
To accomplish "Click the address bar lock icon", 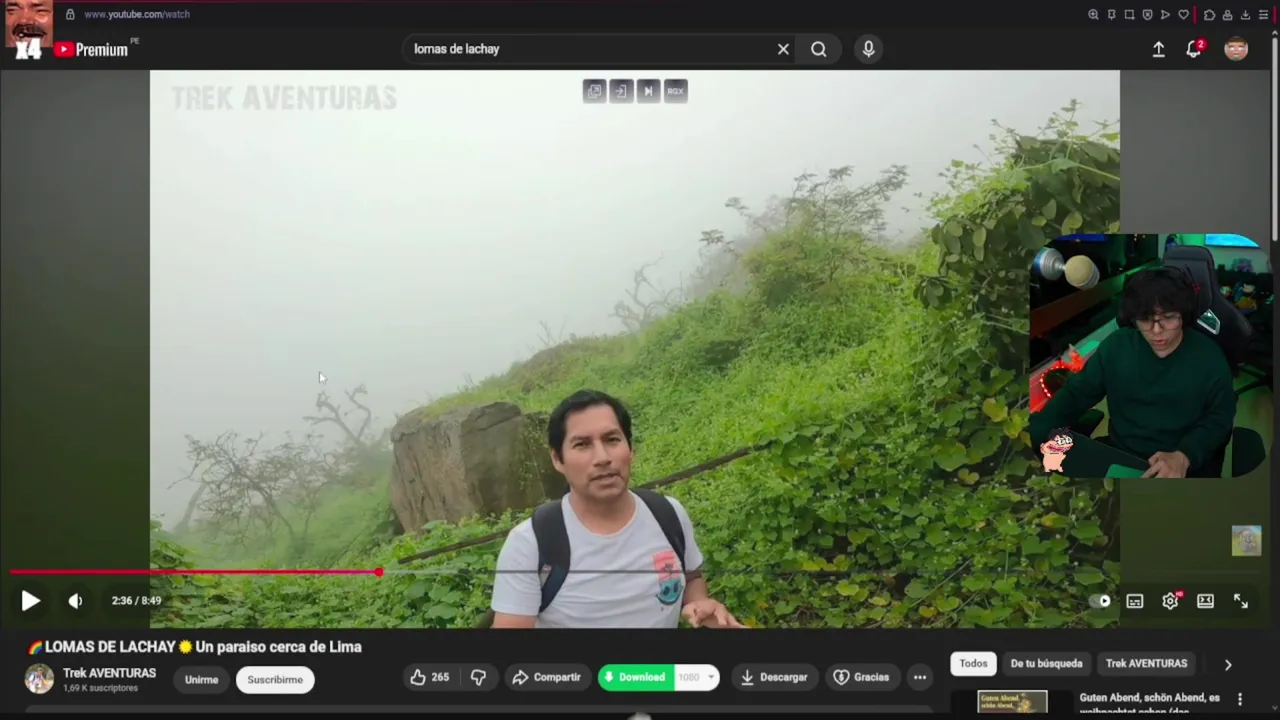I will pos(70,14).
